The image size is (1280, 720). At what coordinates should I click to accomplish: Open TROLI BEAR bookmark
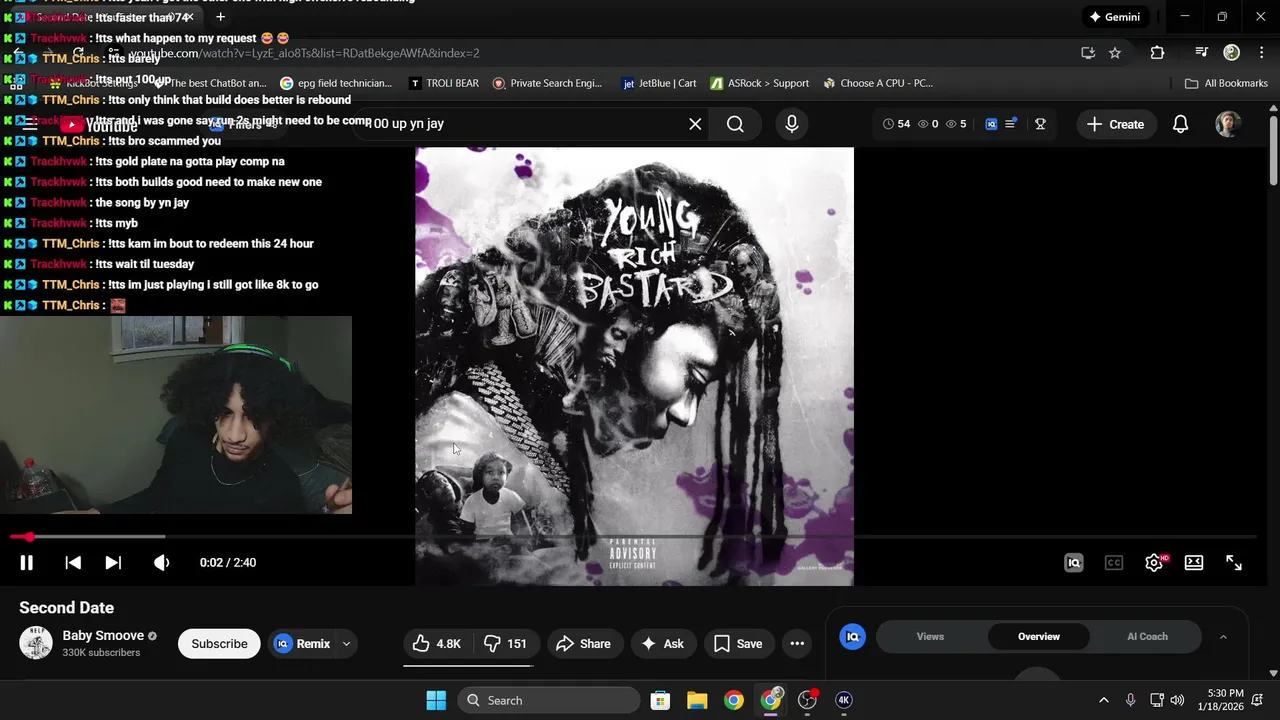tap(444, 83)
